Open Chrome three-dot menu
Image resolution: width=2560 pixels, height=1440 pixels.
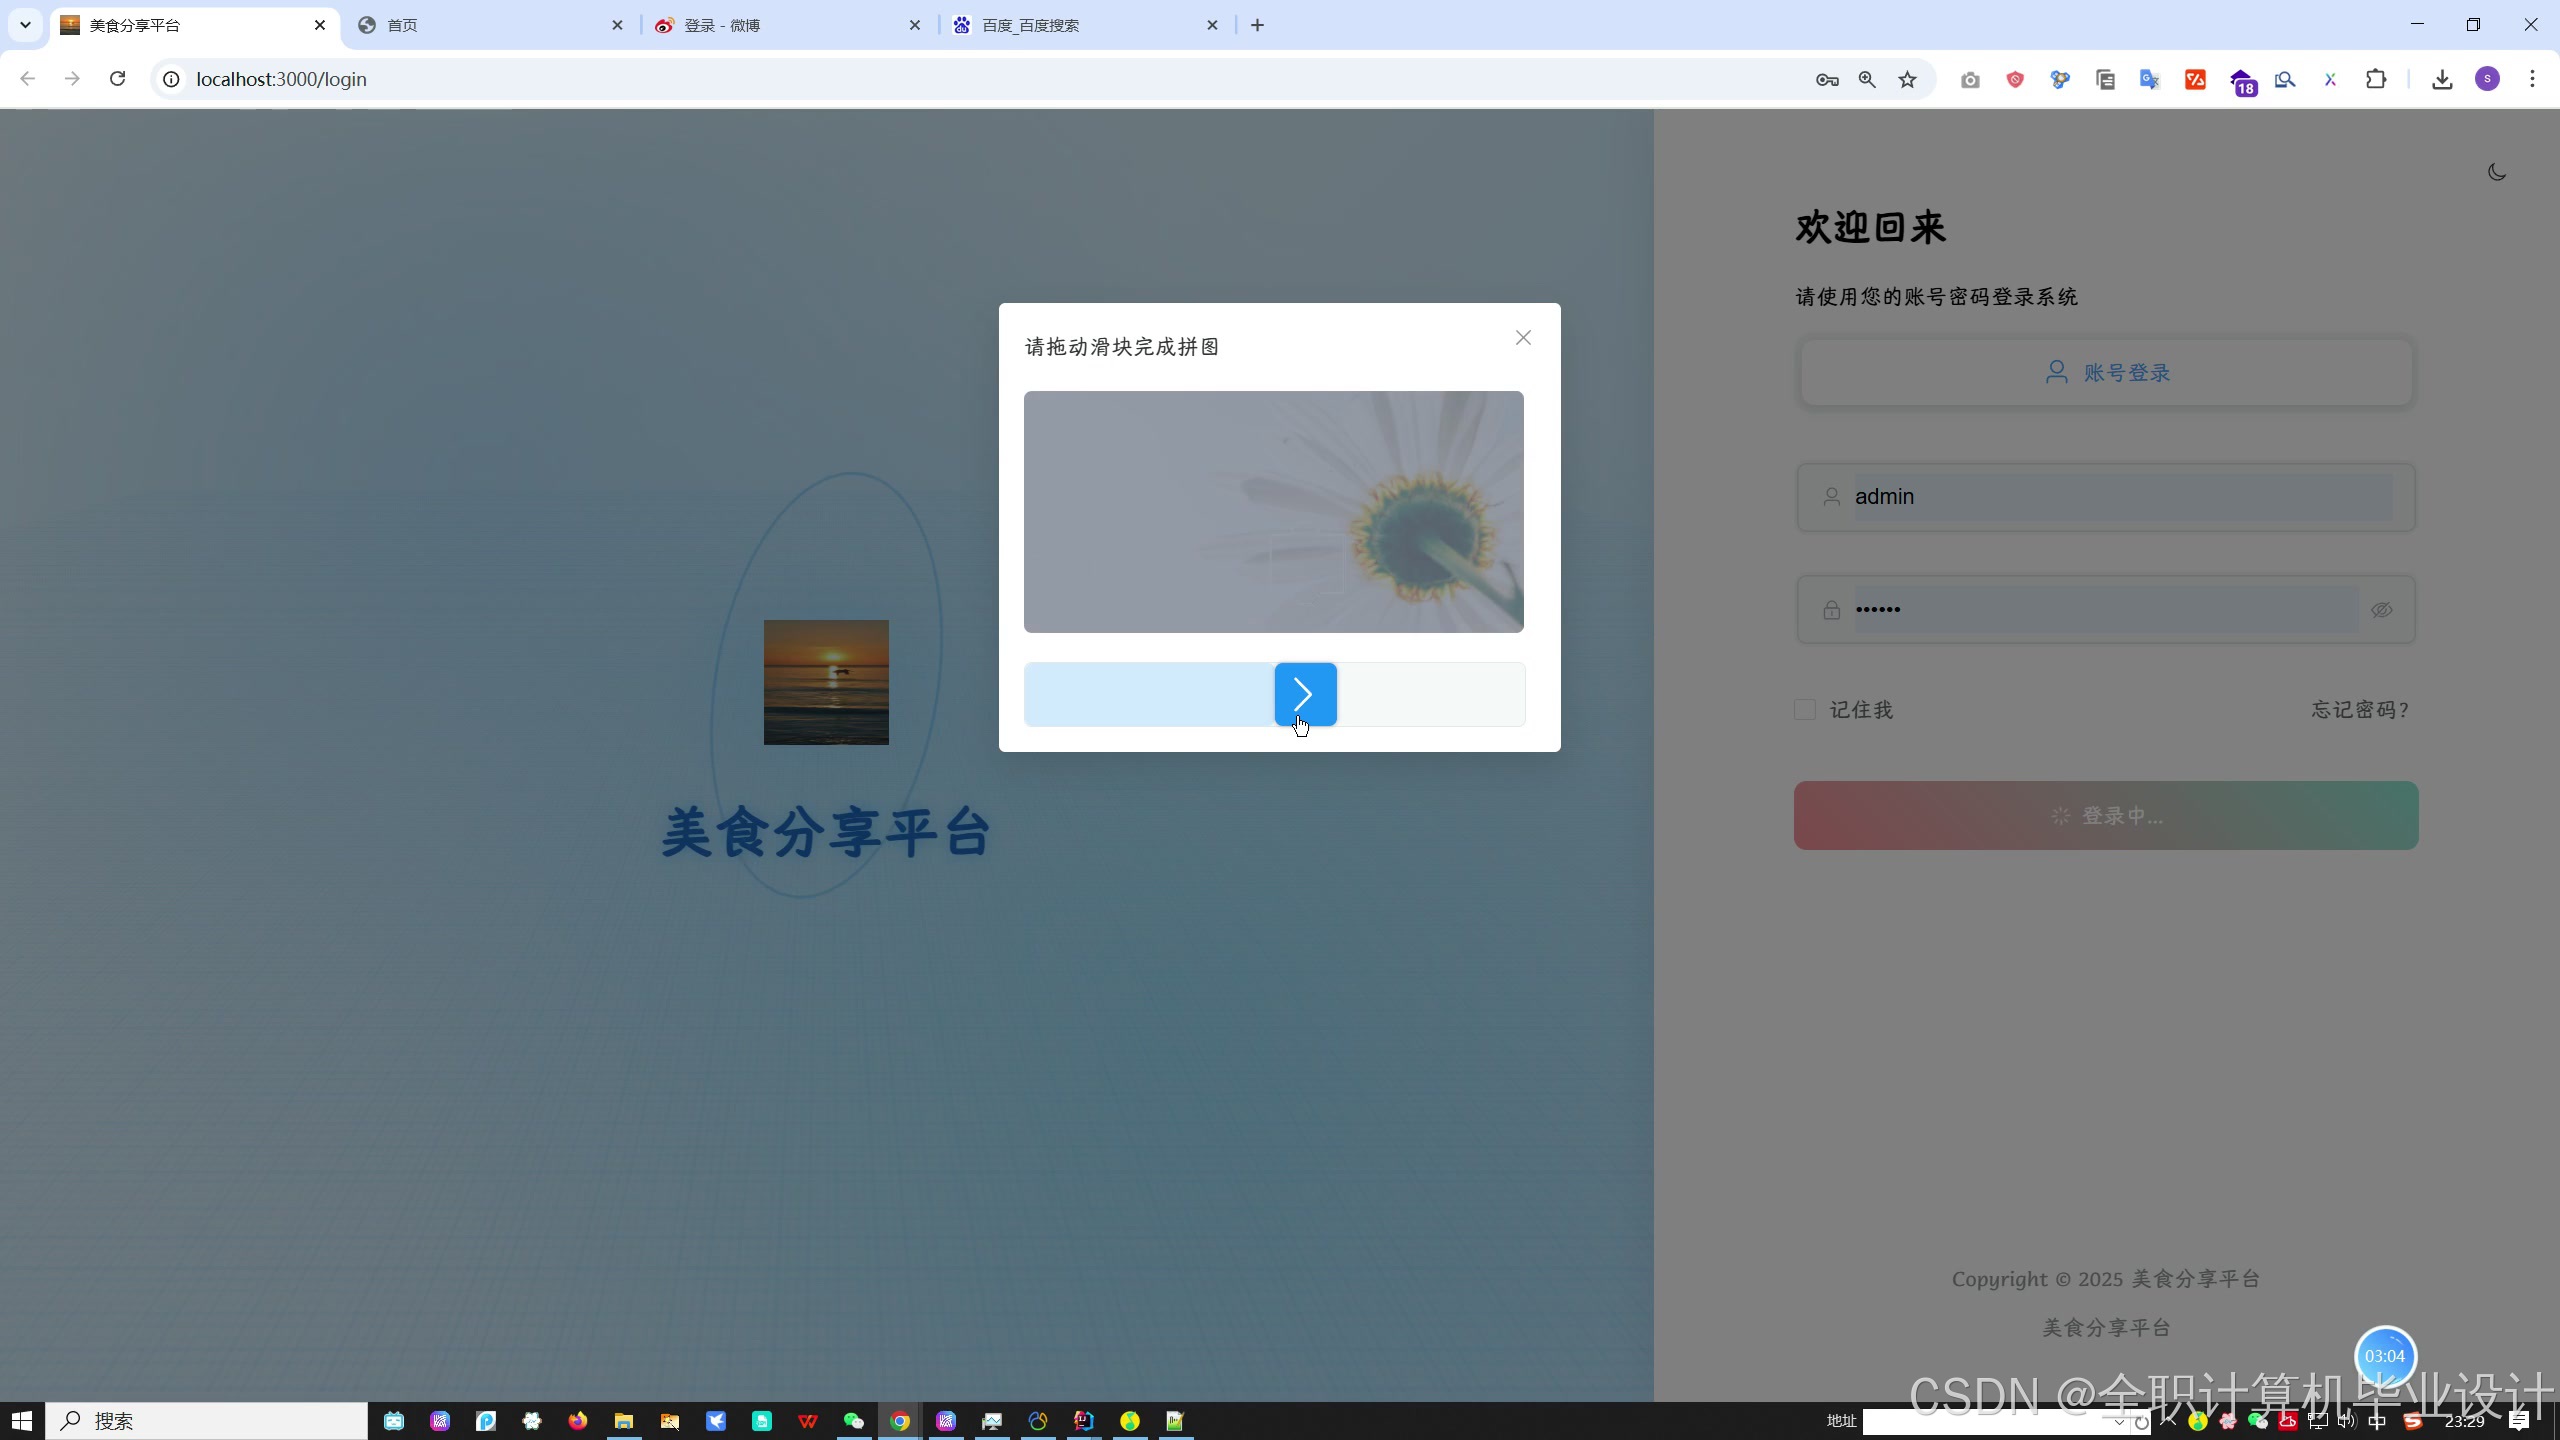(x=2532, y=79)
